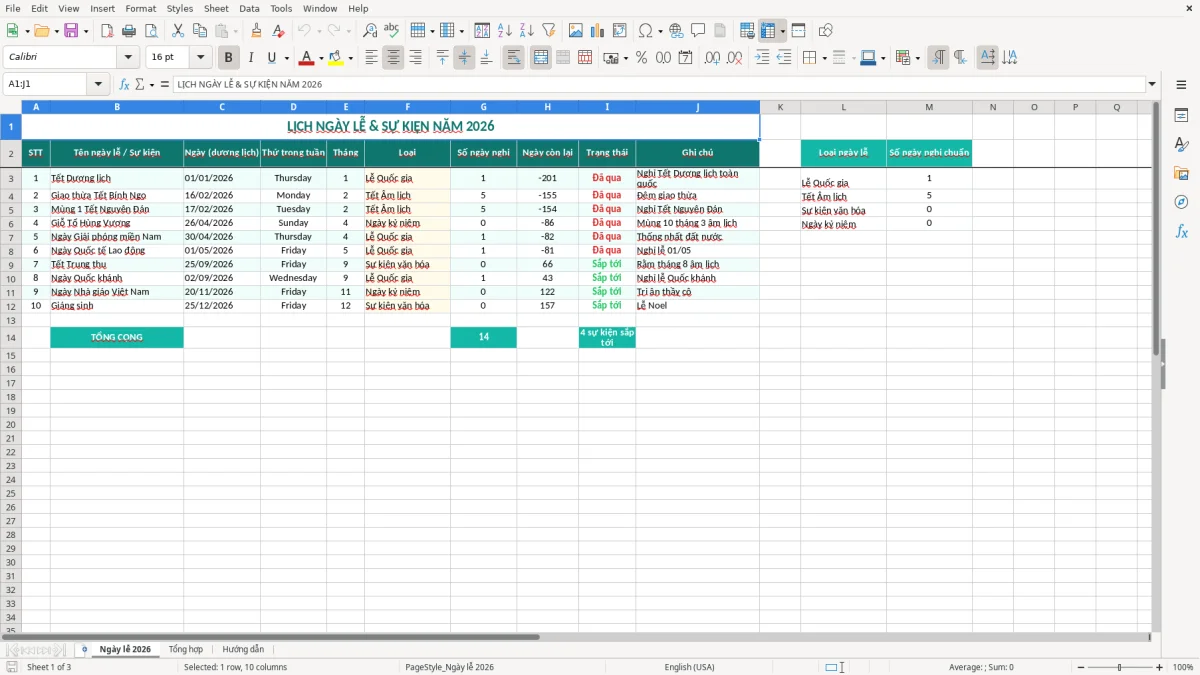Click zoom out minus button
Image resolution: width=1200 pixels, height=675 pixels.
click(x=1081, y=667)
